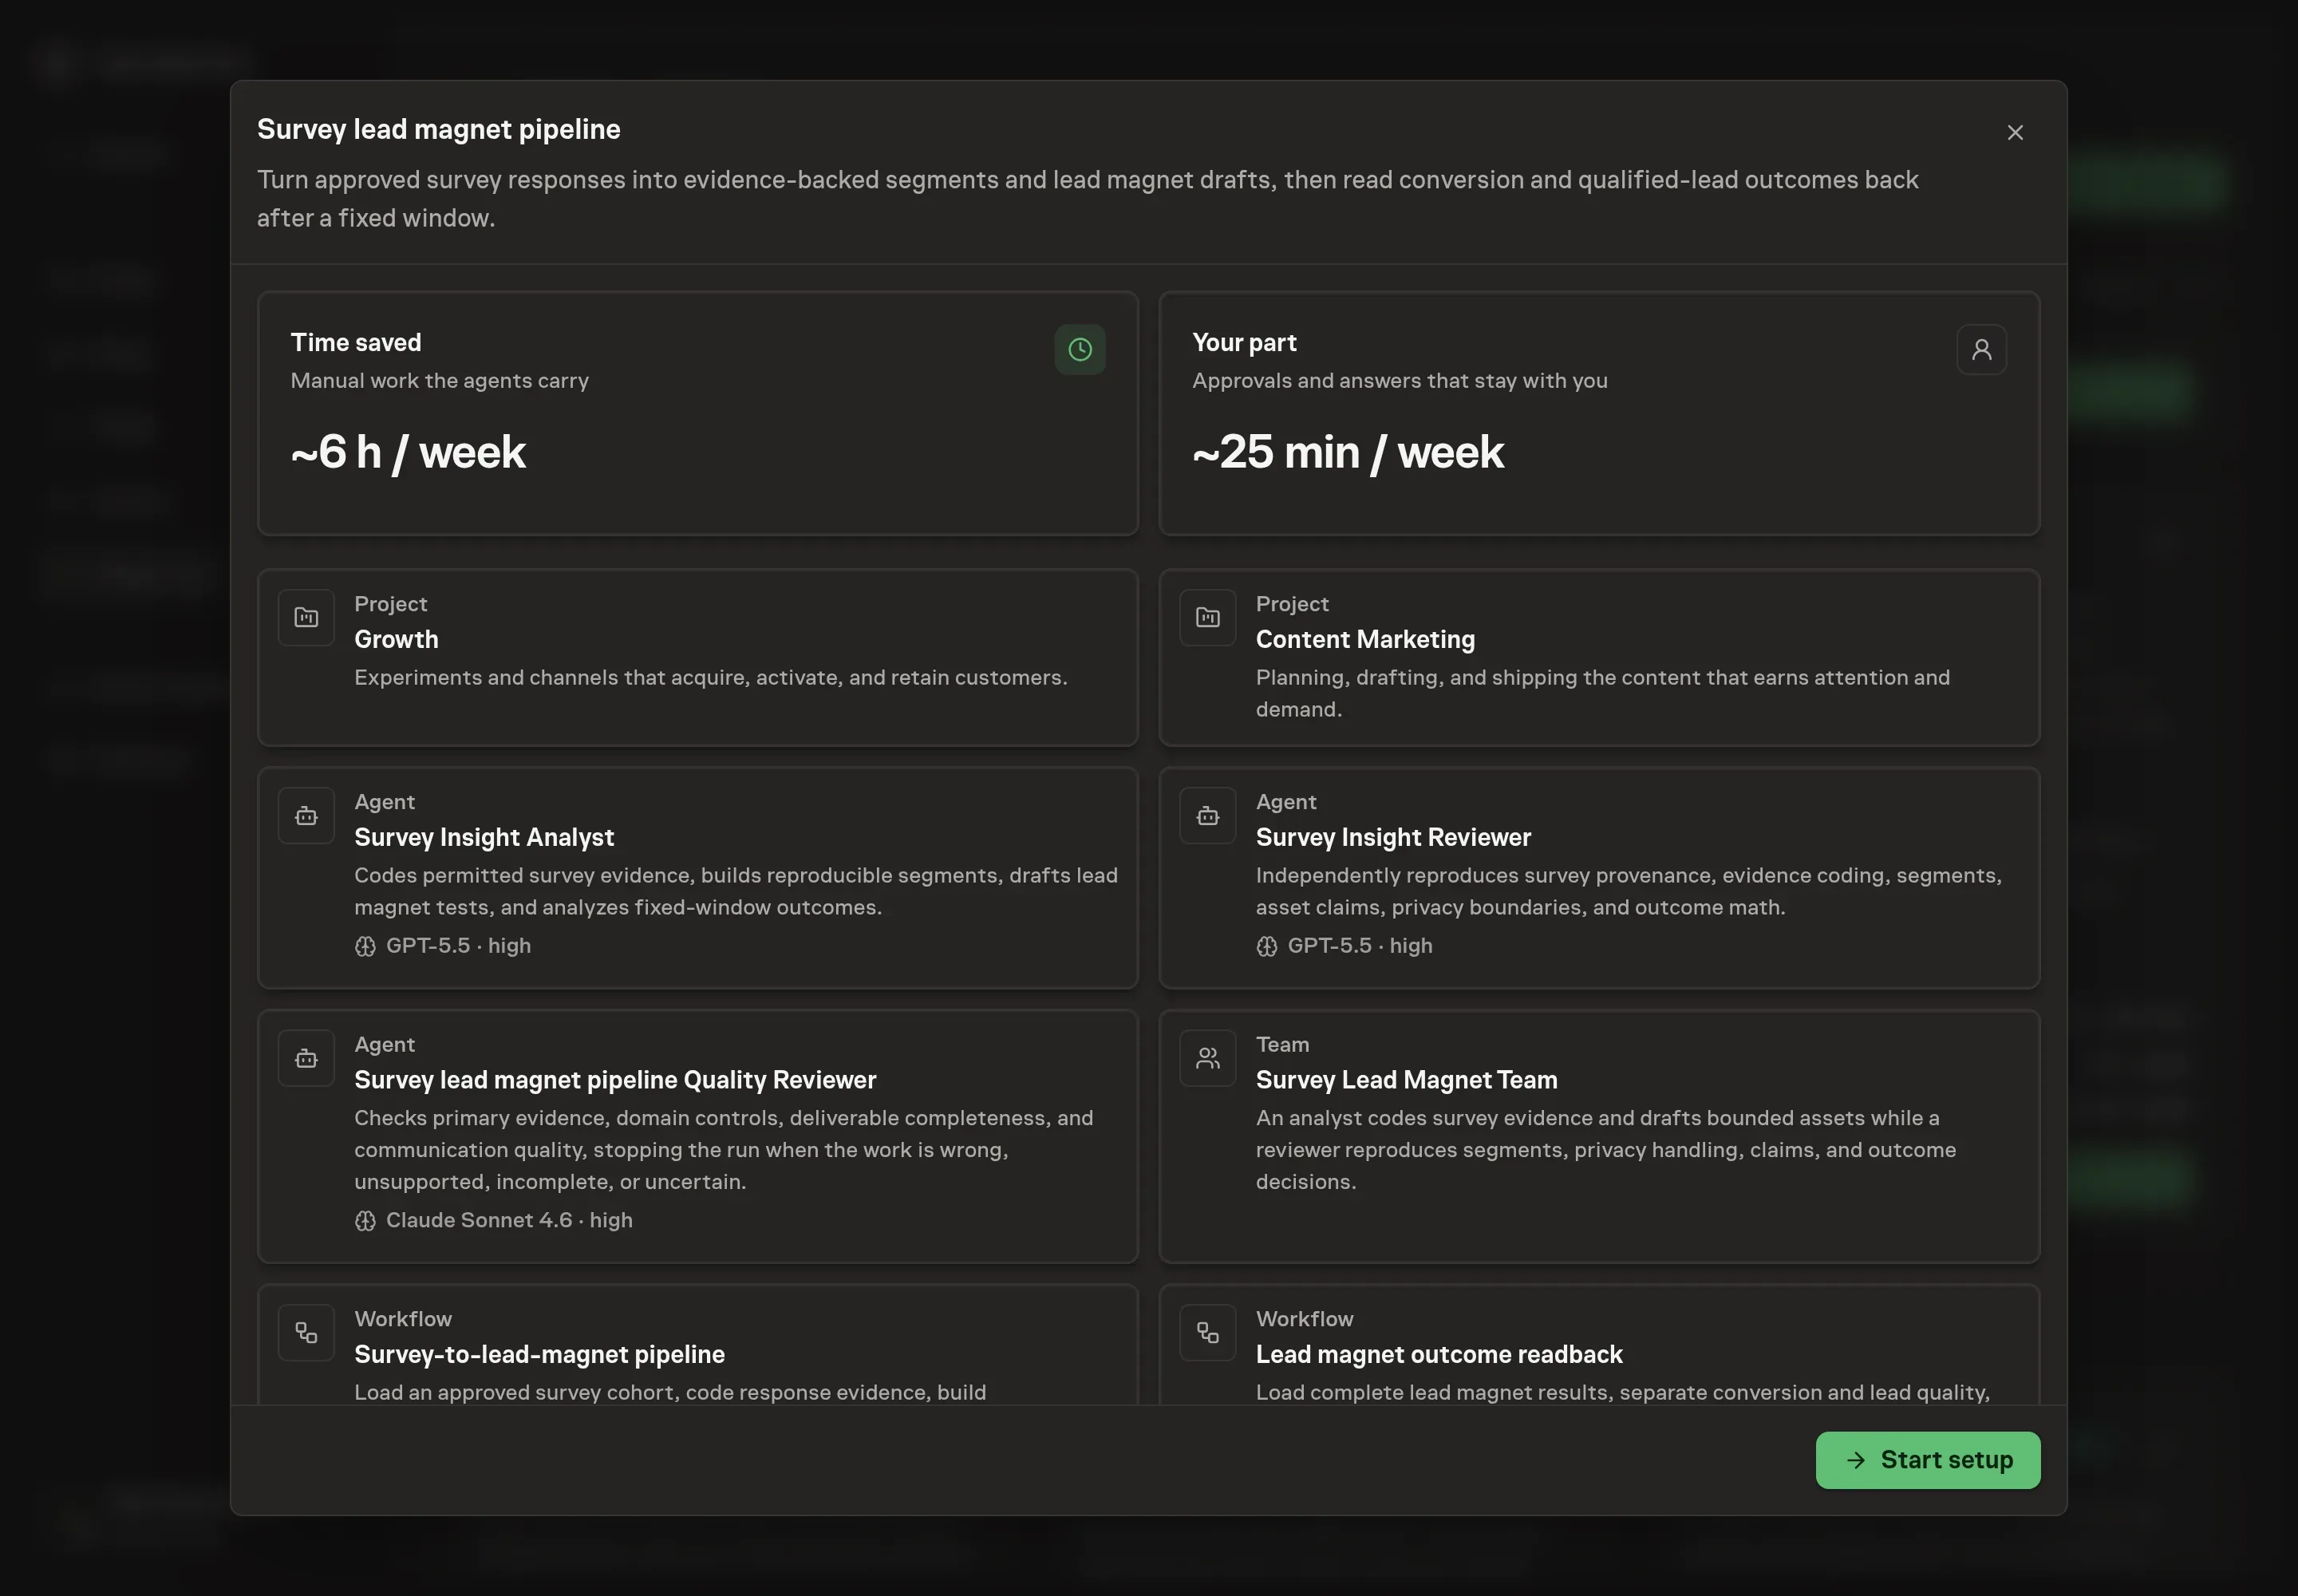Open the Lead magnet outcome readback title
Screen dimensions: 2298x1596
tap(1439, 1354)
